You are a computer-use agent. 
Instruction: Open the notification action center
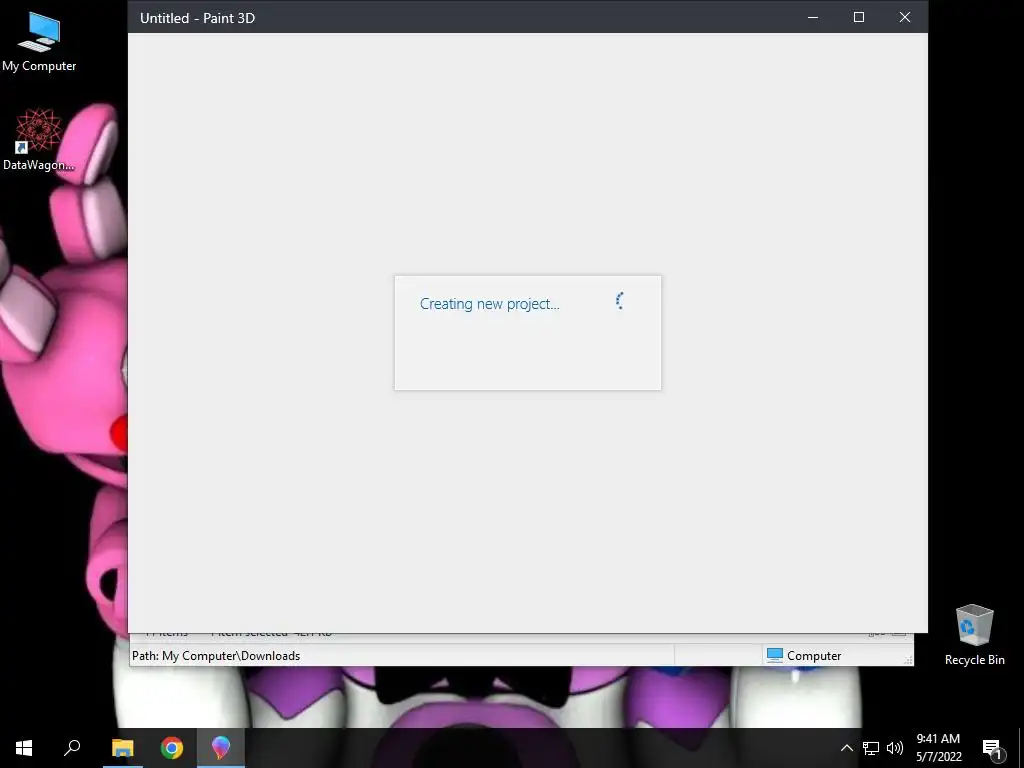click(x=992, y=748)
